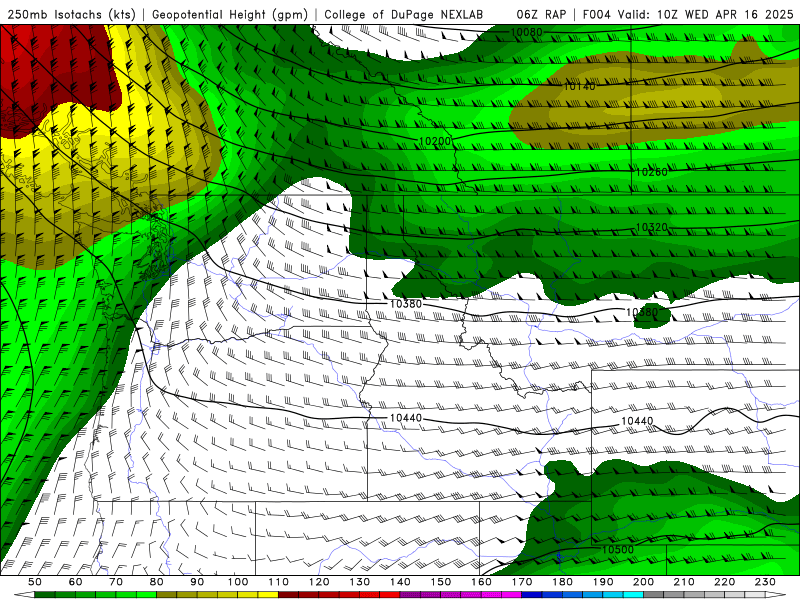Click the '06Z RAP' model run text
The height and width of the screenshot is (600, 800).
coord(541,15)
